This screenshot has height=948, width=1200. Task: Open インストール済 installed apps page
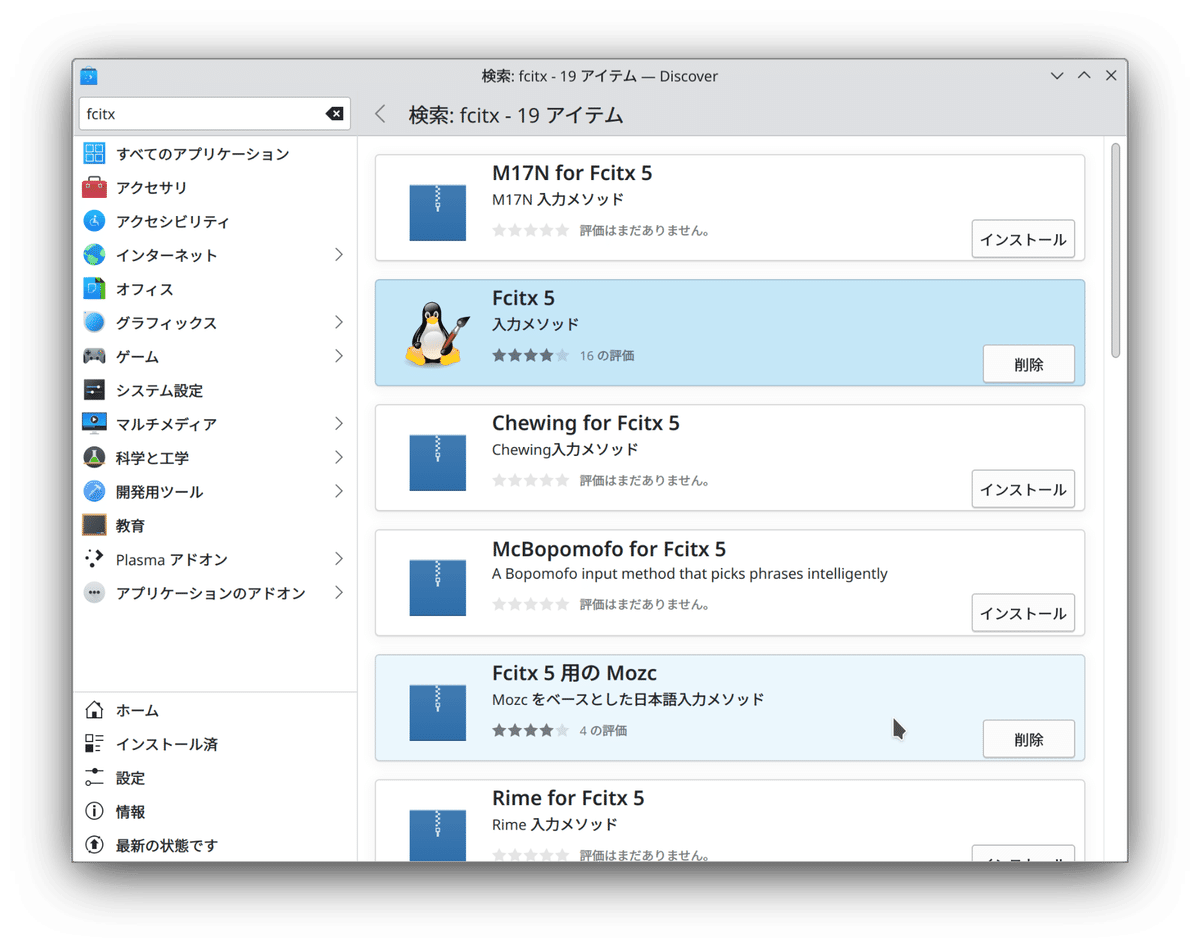(215, 744)
